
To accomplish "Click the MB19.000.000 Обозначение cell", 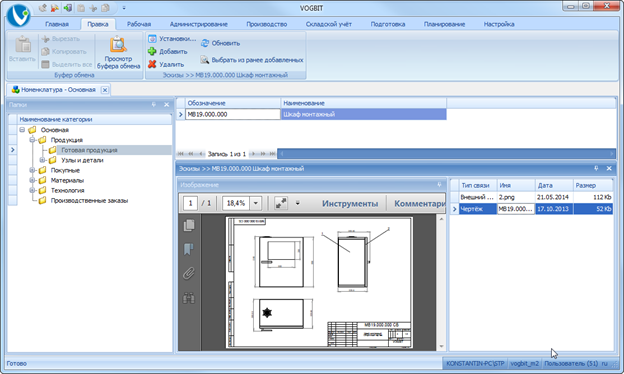I will tap(233, 114).
